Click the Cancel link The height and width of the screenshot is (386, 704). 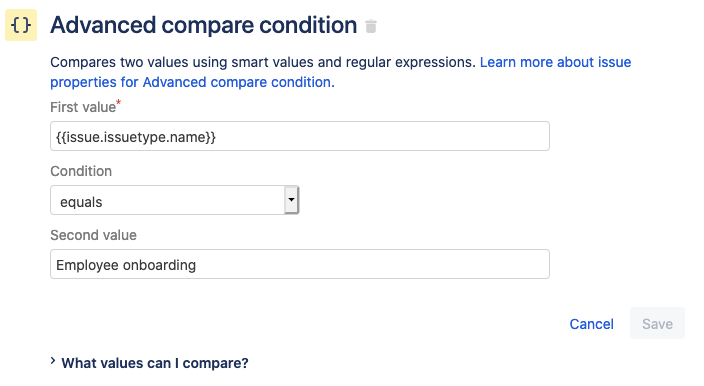point(591,324)
